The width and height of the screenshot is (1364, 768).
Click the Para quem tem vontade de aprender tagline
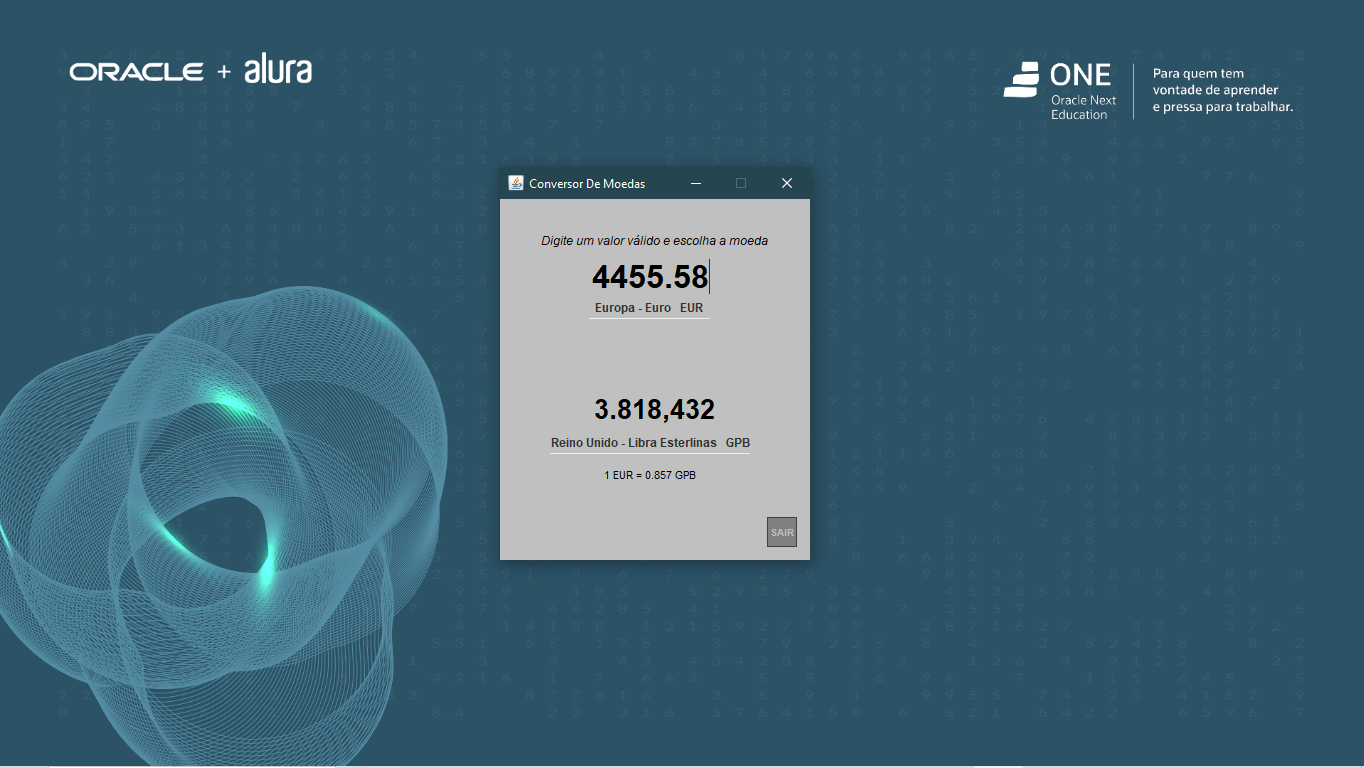coord(1222,89)
